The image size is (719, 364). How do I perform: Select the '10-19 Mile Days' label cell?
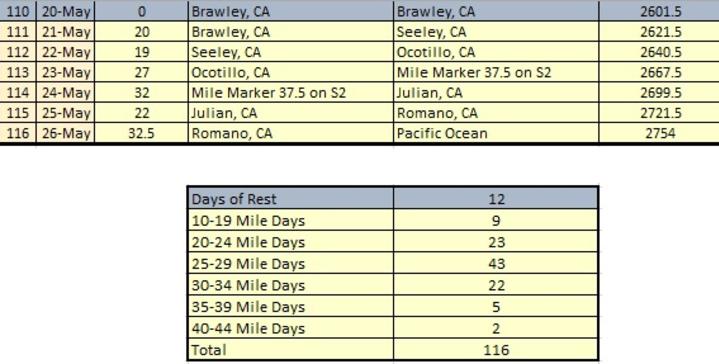[290, 221]
